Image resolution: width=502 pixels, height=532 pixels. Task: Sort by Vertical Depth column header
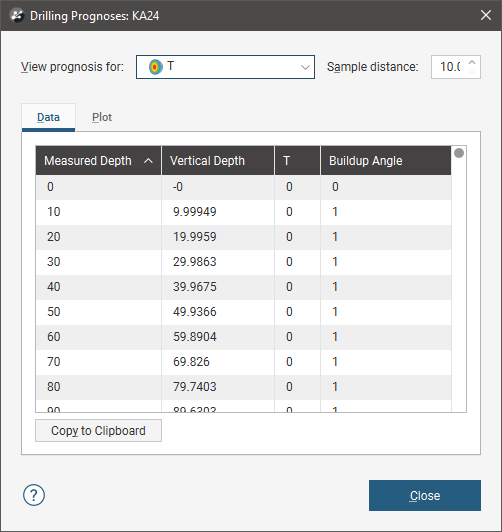(218, 161)
